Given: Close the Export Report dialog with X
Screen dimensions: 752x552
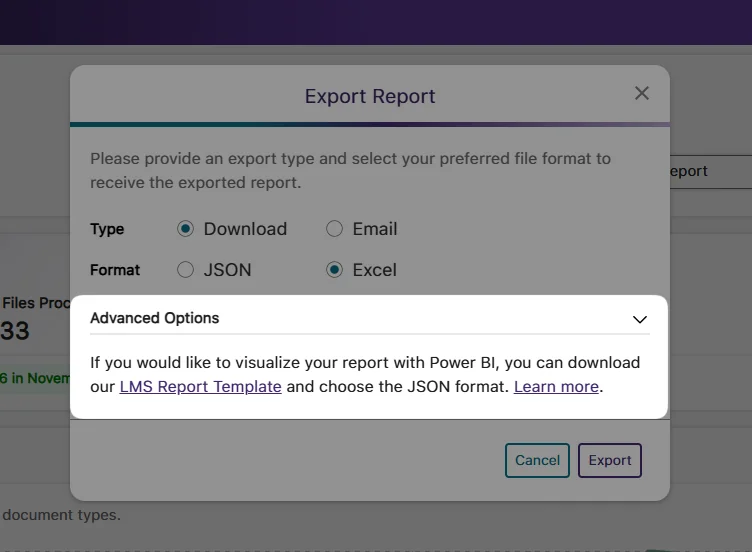Looking at the screenshot, I should tap(642, 93).
